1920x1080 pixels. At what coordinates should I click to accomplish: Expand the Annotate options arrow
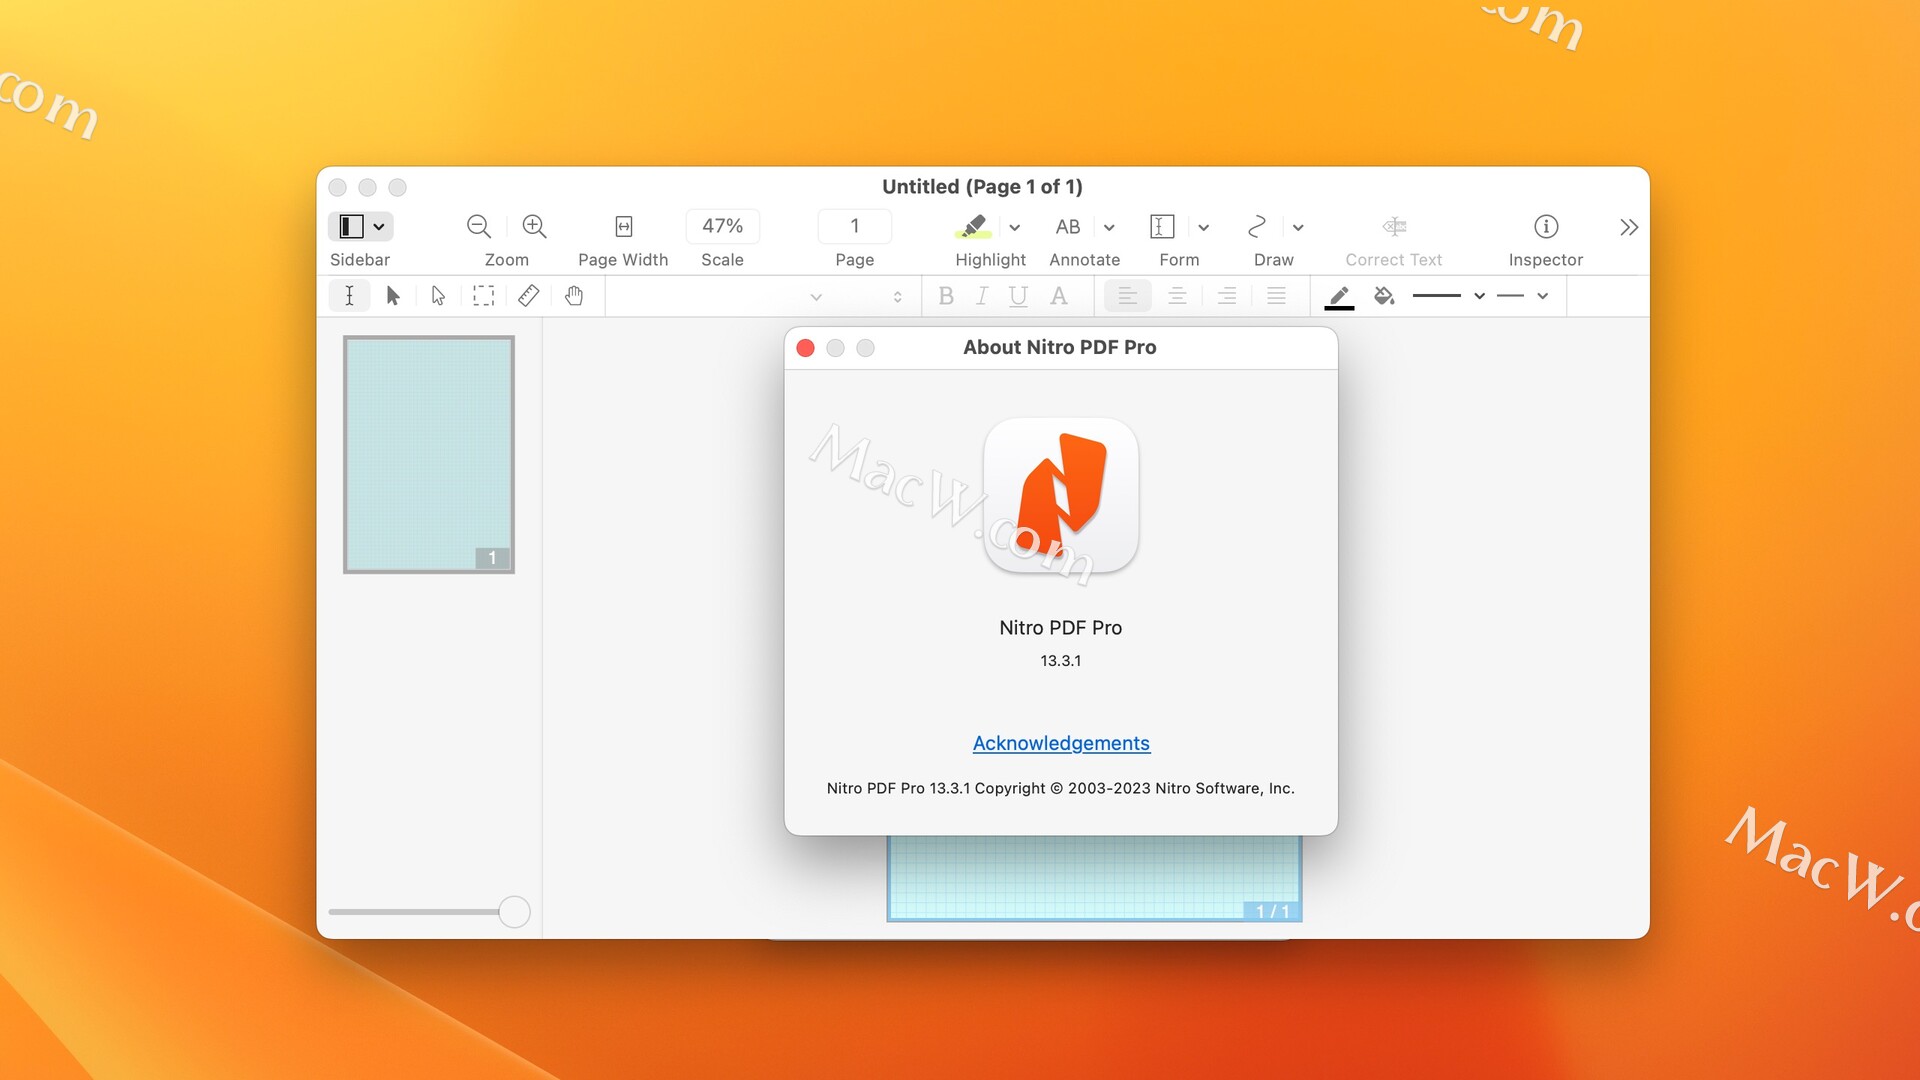point(1109,227)
